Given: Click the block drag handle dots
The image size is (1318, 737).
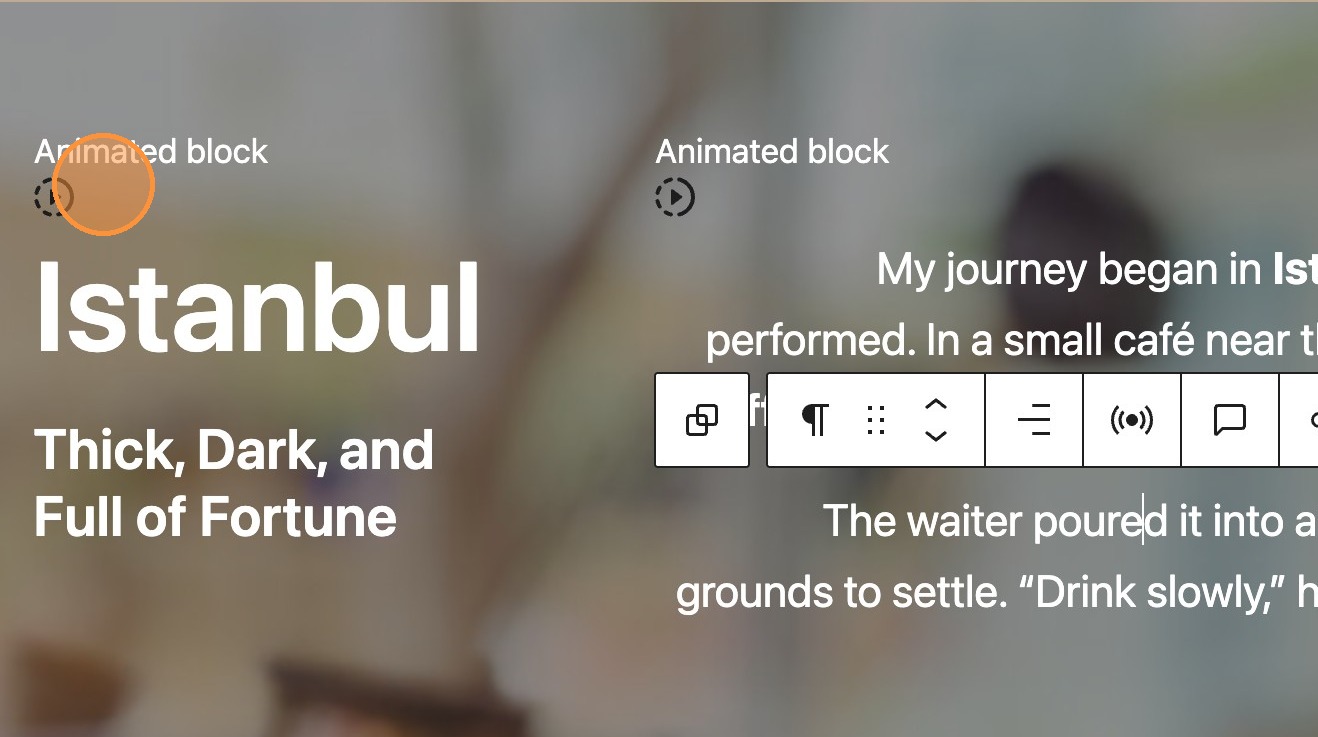Looking at the screenshot, I should pos(876,421).
